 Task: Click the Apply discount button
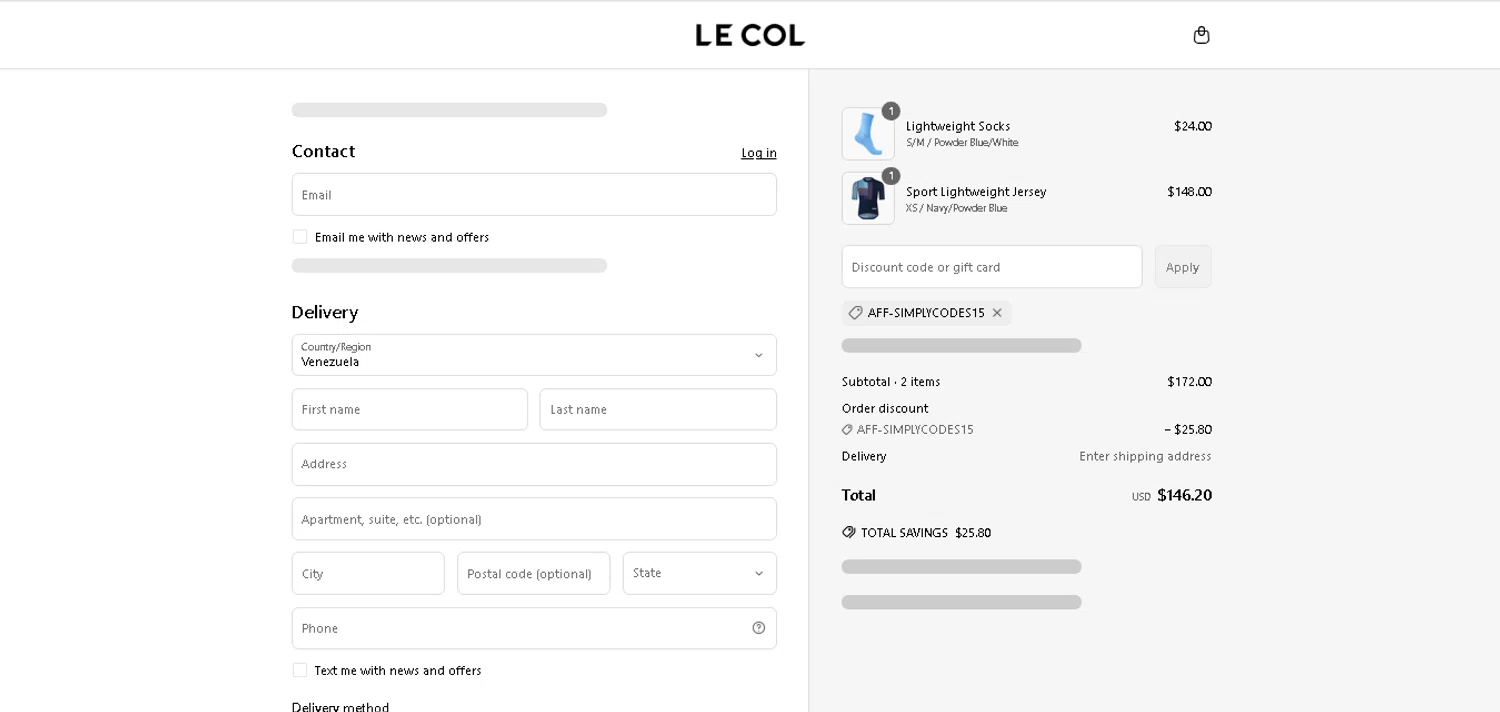[1183, 267]
